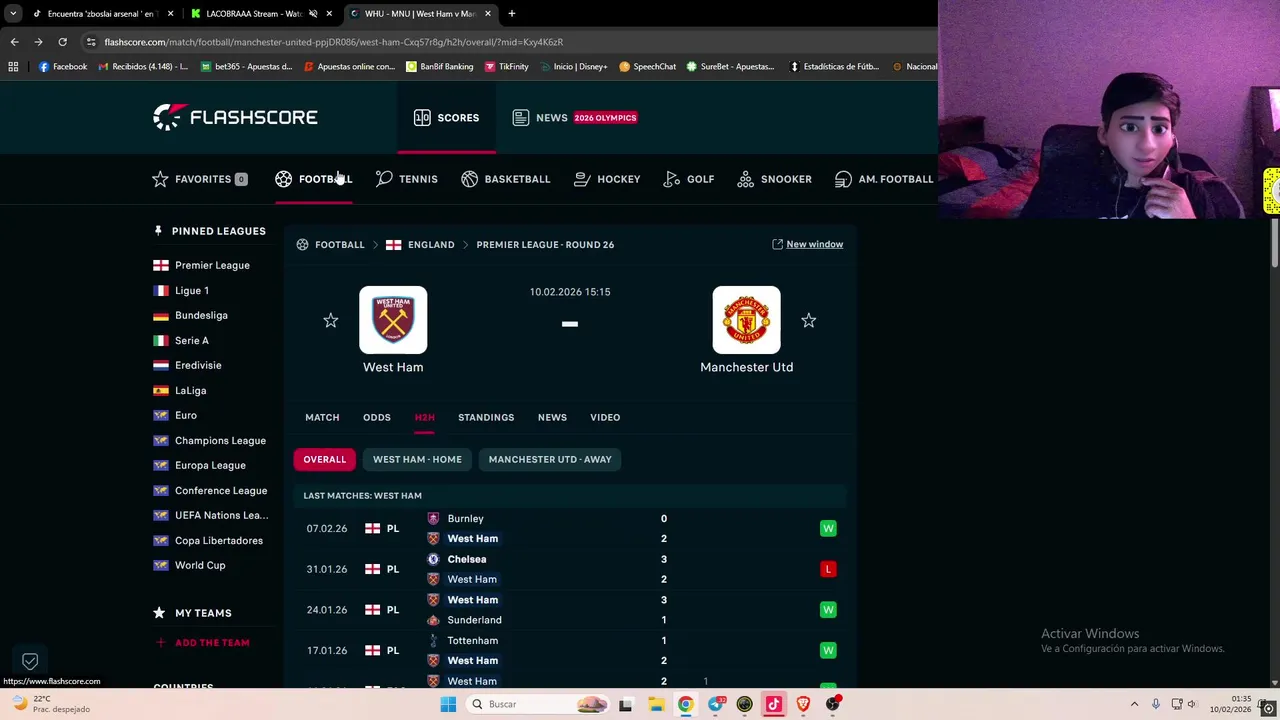Open Tottenham vs West Ham 17.01.26 match
The height and width of the screenshot is (720, 1280).
pos(572,650)
